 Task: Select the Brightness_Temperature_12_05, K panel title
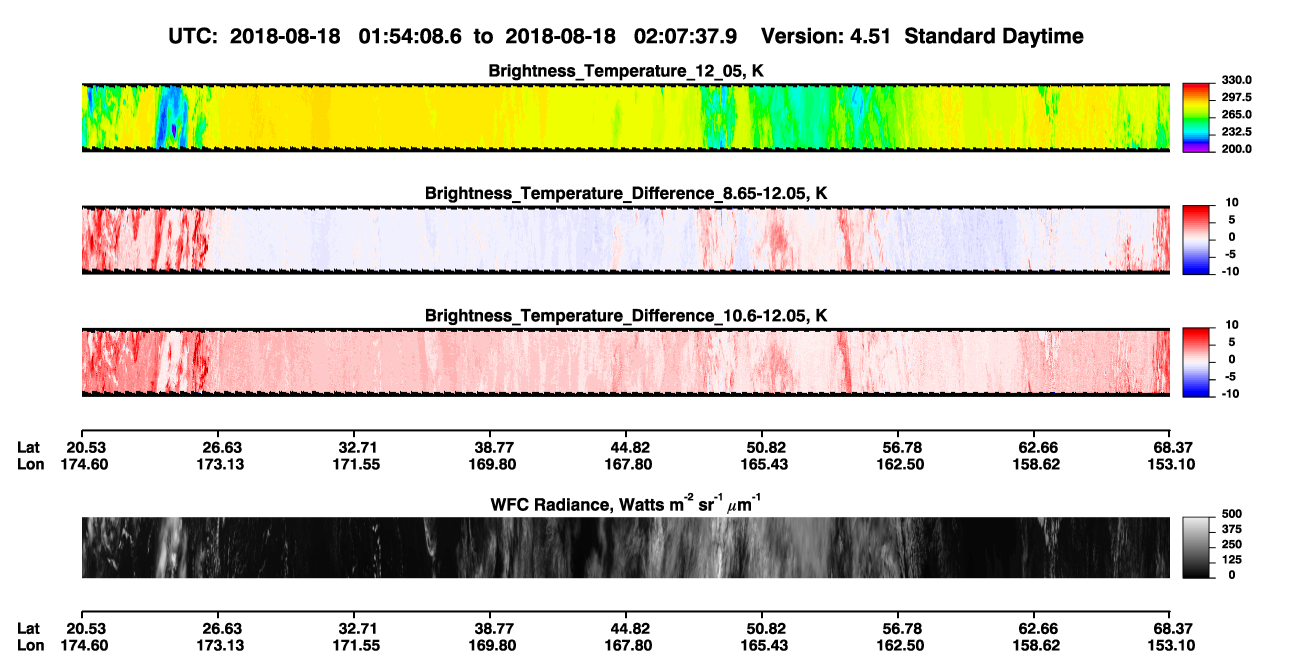point(626,71)
